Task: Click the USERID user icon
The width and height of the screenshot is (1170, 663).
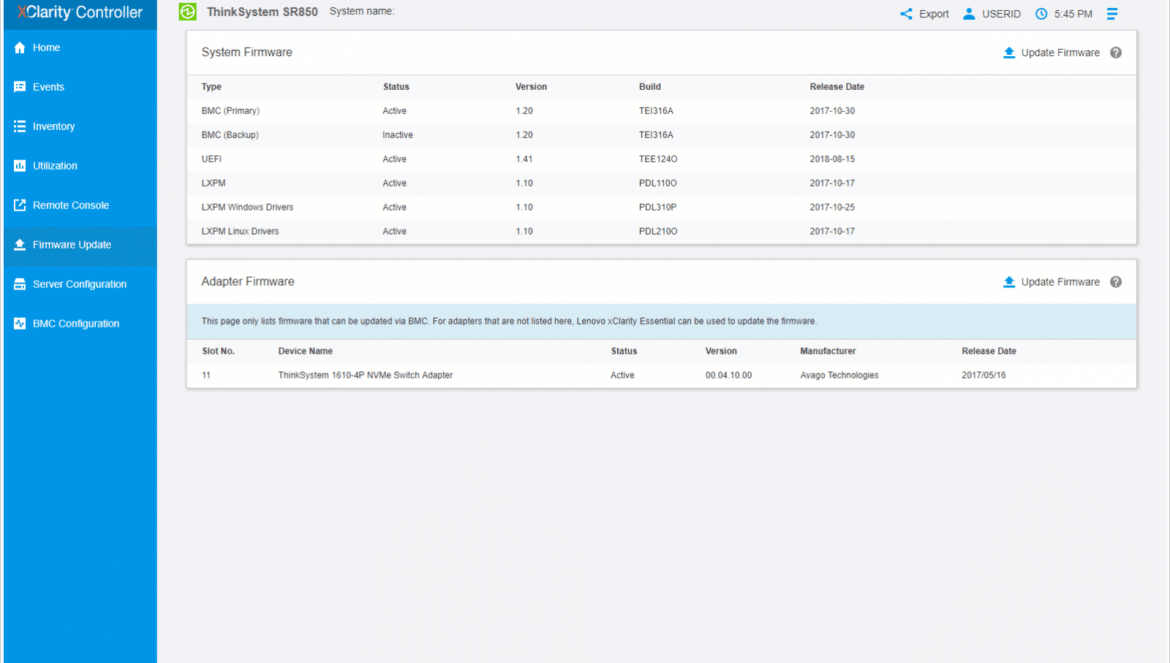Action: pyautogui.click(x=969, y=14)
